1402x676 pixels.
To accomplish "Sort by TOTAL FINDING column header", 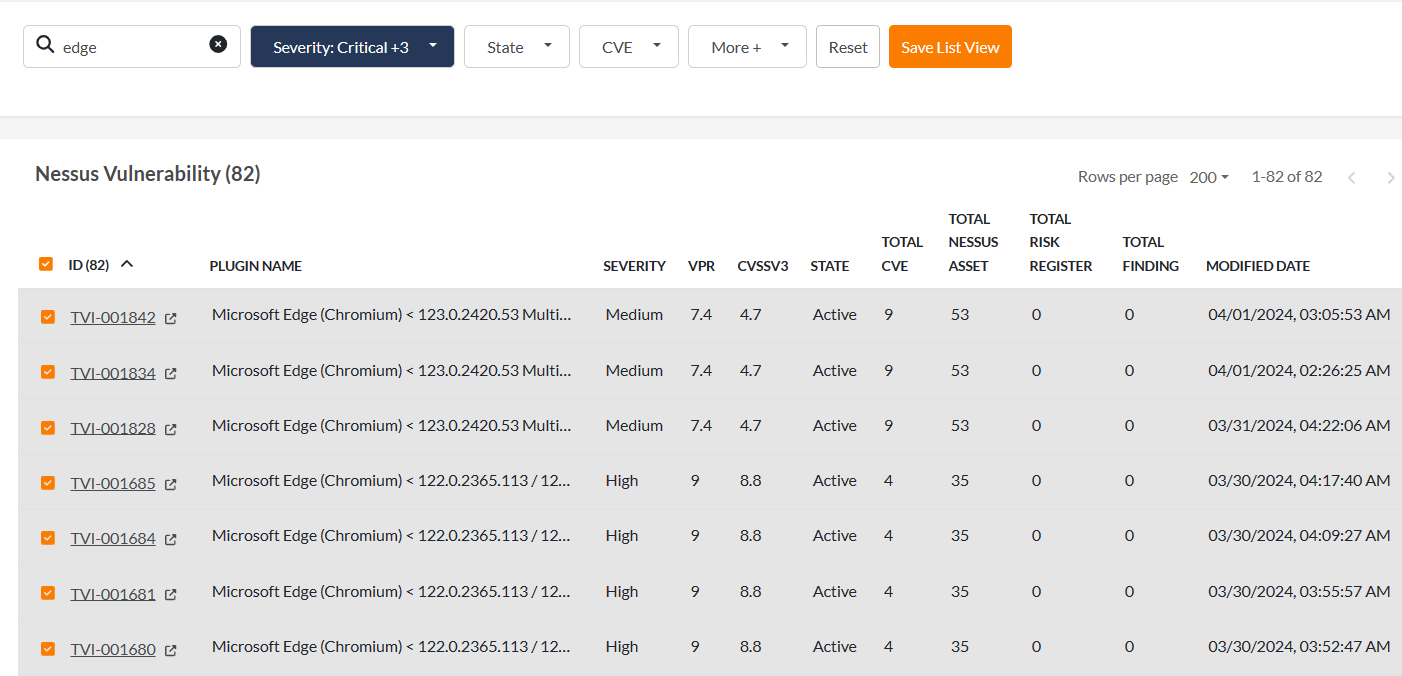I will pyautogui.click(x=1151, y=254).
